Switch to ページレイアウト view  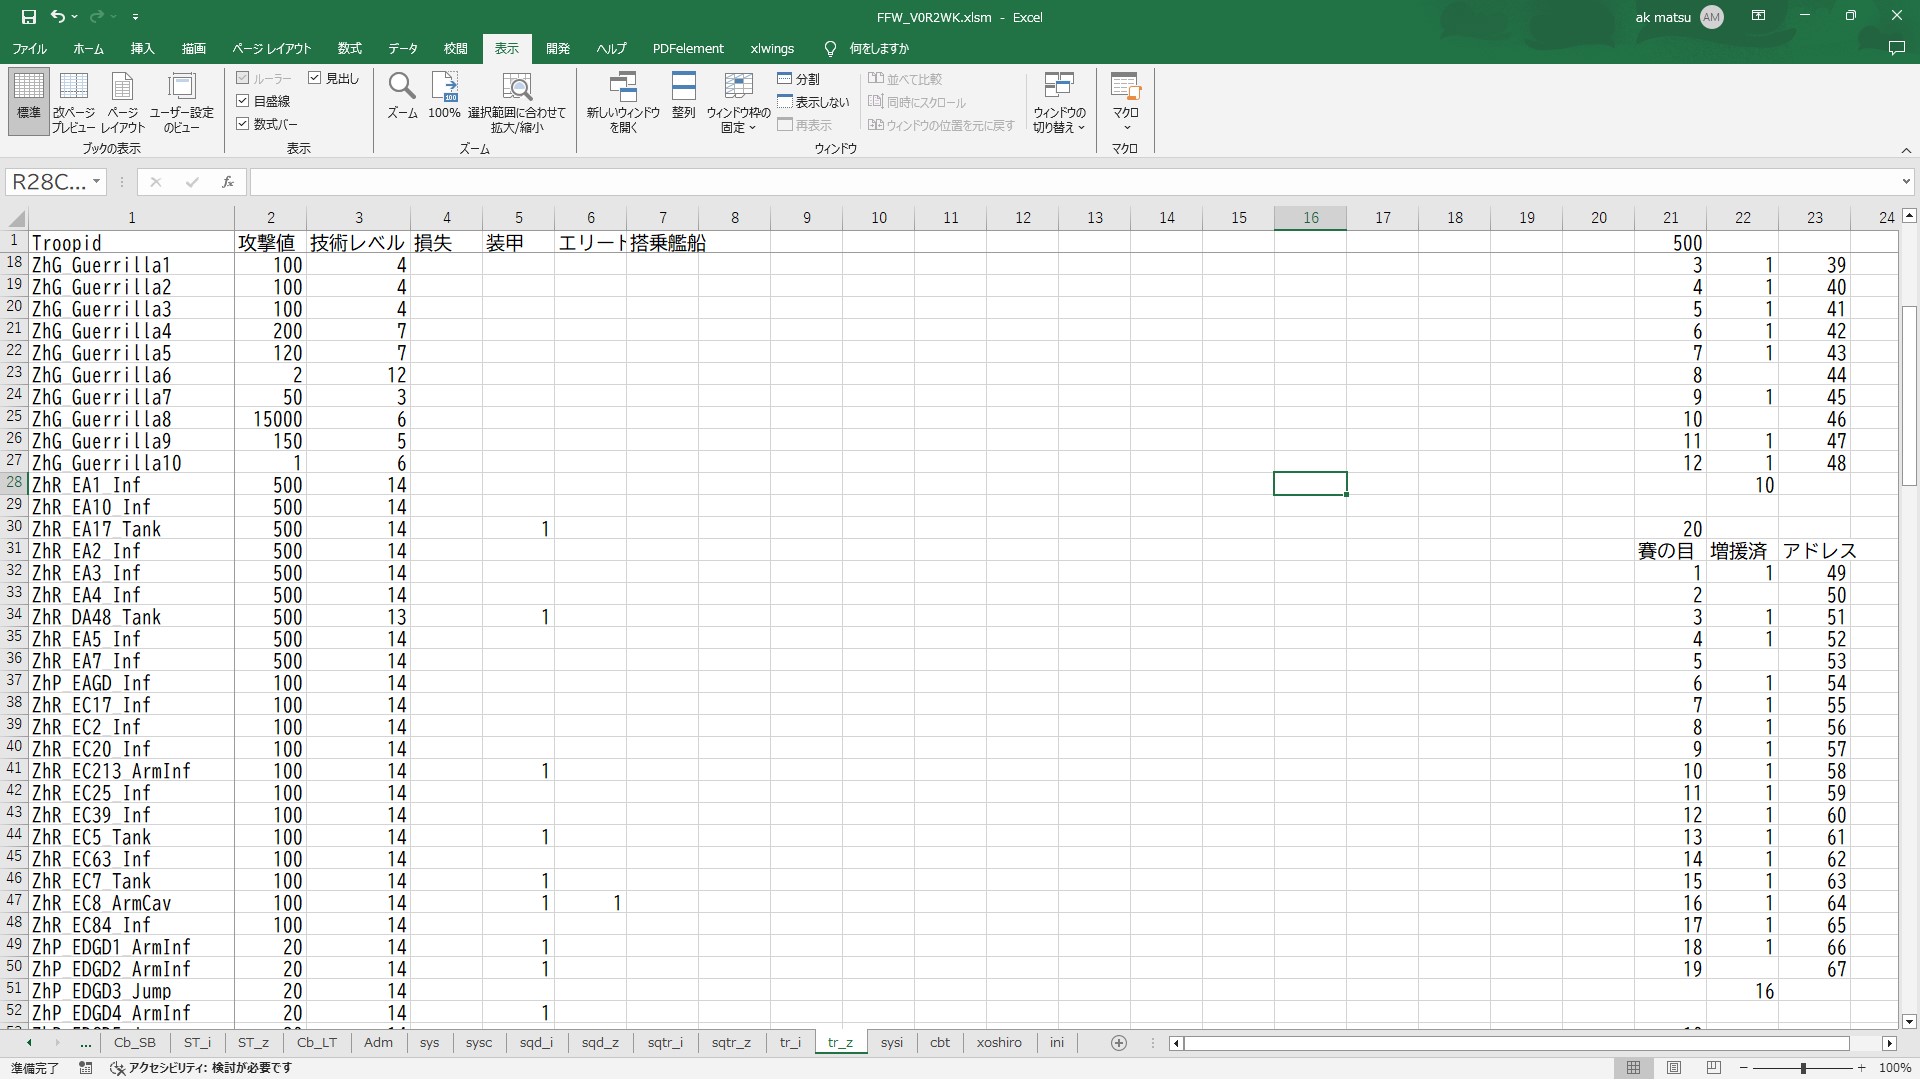122,101
